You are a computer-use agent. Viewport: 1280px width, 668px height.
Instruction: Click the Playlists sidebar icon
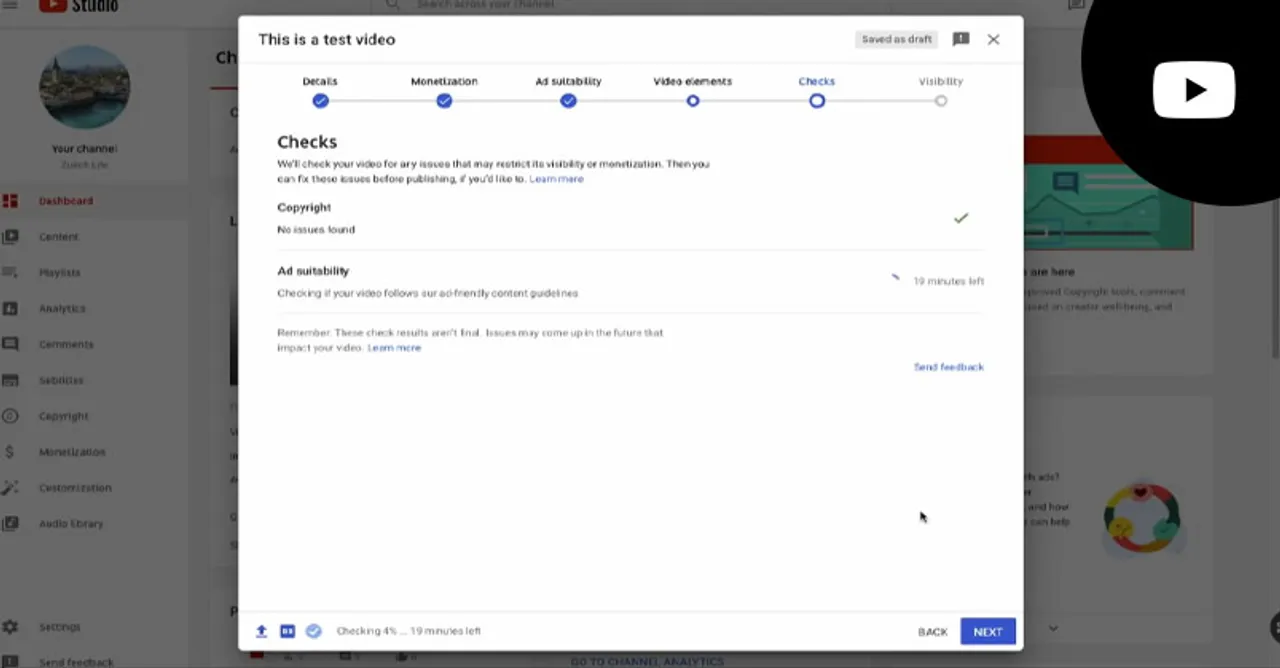tap(10, 272)
